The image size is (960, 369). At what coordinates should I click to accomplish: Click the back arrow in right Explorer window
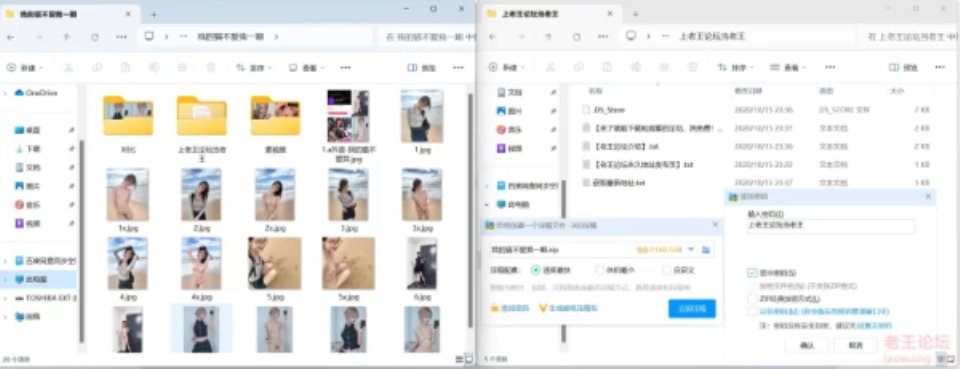click(492, 37)
